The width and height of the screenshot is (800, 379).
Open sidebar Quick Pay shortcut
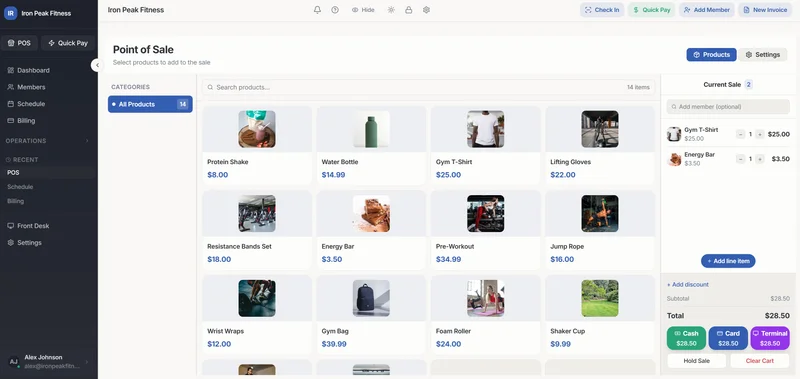68,43
